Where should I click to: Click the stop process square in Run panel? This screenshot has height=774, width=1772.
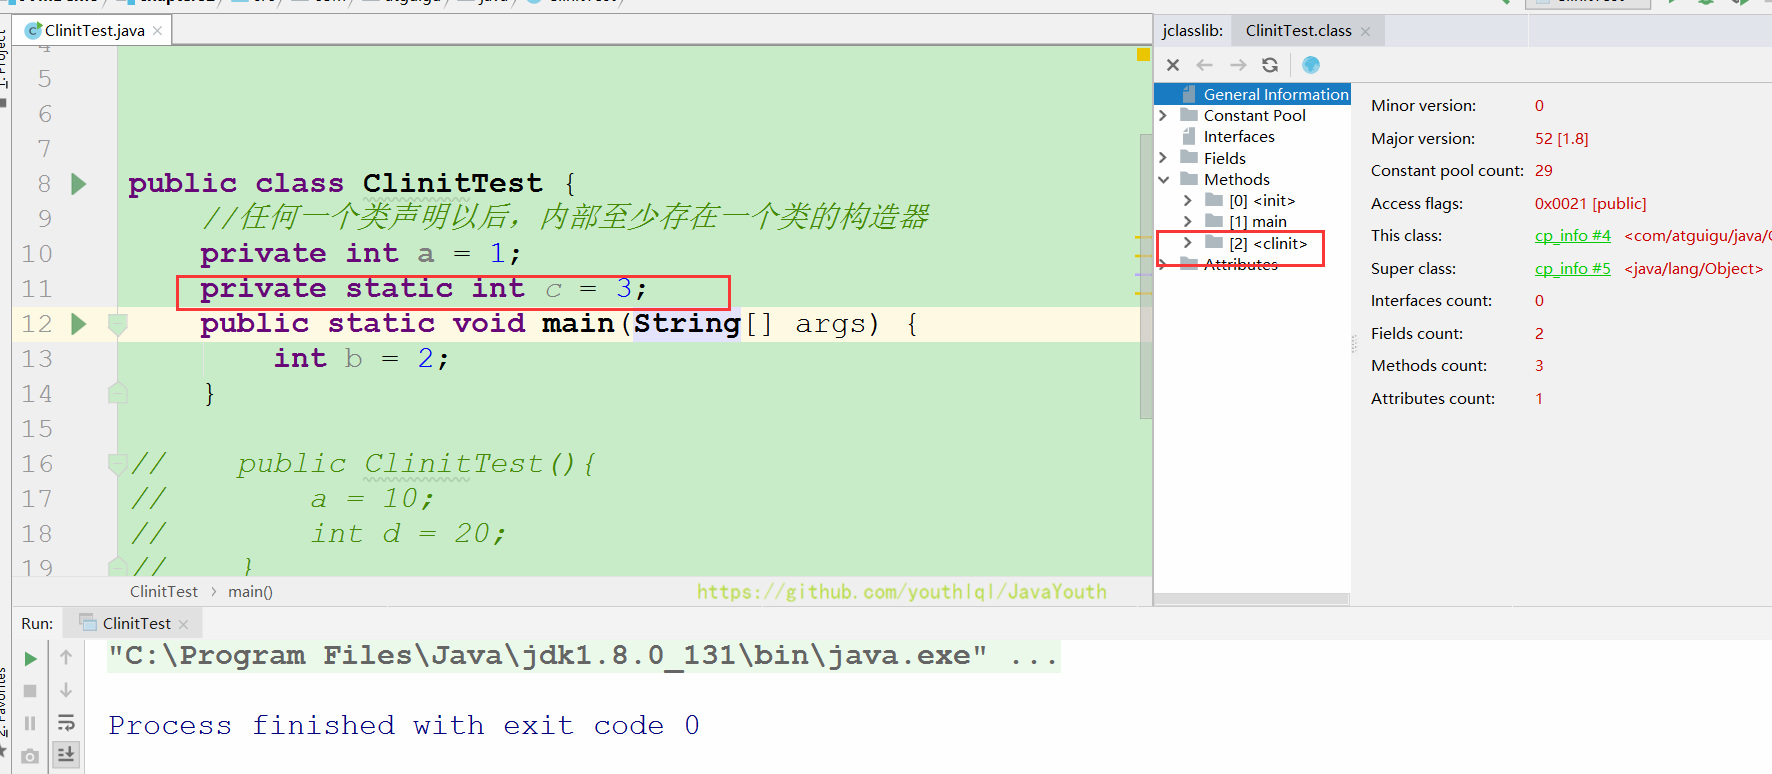[30, 691]
